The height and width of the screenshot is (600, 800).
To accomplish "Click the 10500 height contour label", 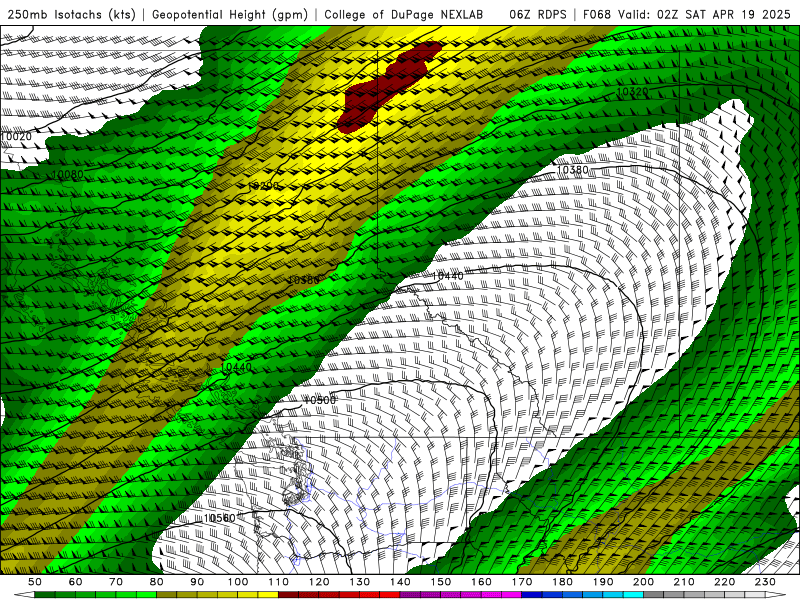I will pos(320,401).
